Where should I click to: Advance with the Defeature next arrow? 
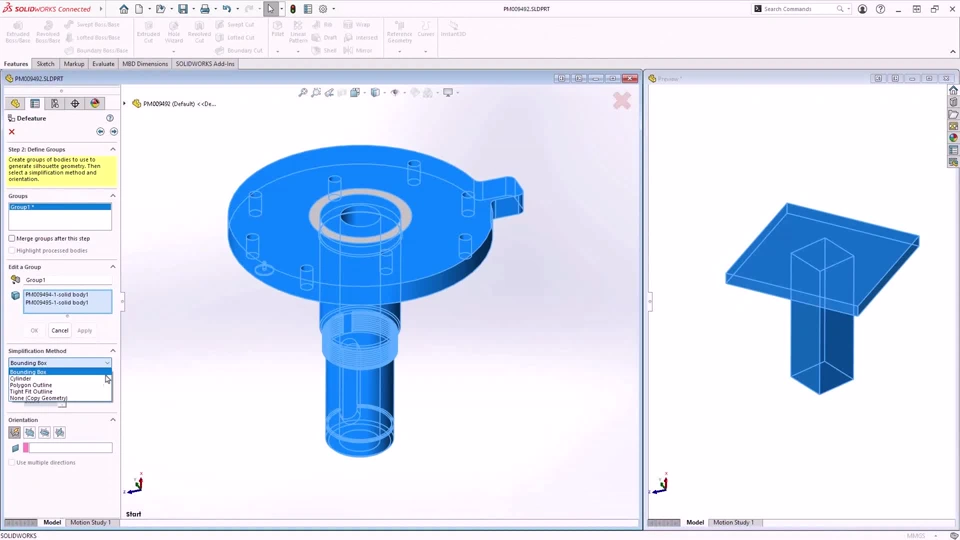[x=114, y=132]
